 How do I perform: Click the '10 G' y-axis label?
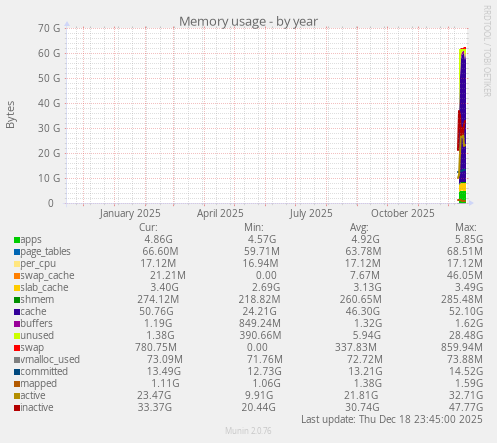49,178
